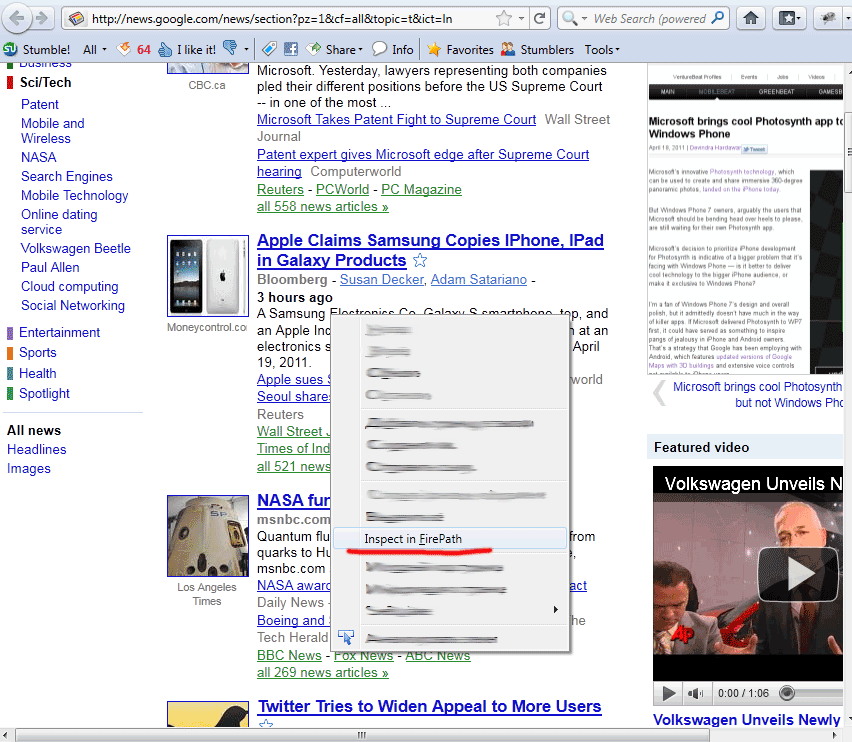Switch to Headlines view
Screen dimensions: 852x742
click(36, 450)
